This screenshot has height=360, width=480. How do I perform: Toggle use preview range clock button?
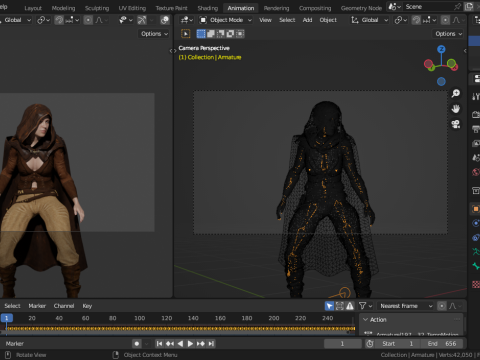370,344
